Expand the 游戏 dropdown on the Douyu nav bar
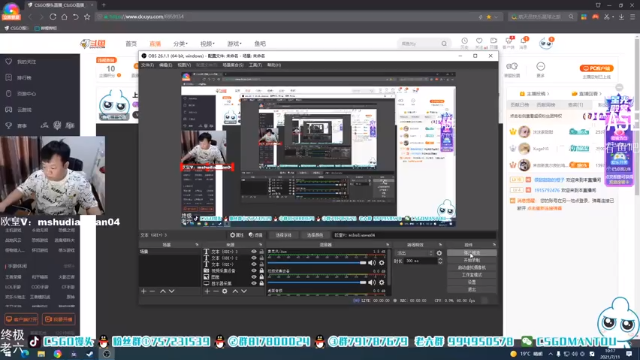Image resolution: width=640 pixels, height=360 pixels. click(x=234, y=44)
